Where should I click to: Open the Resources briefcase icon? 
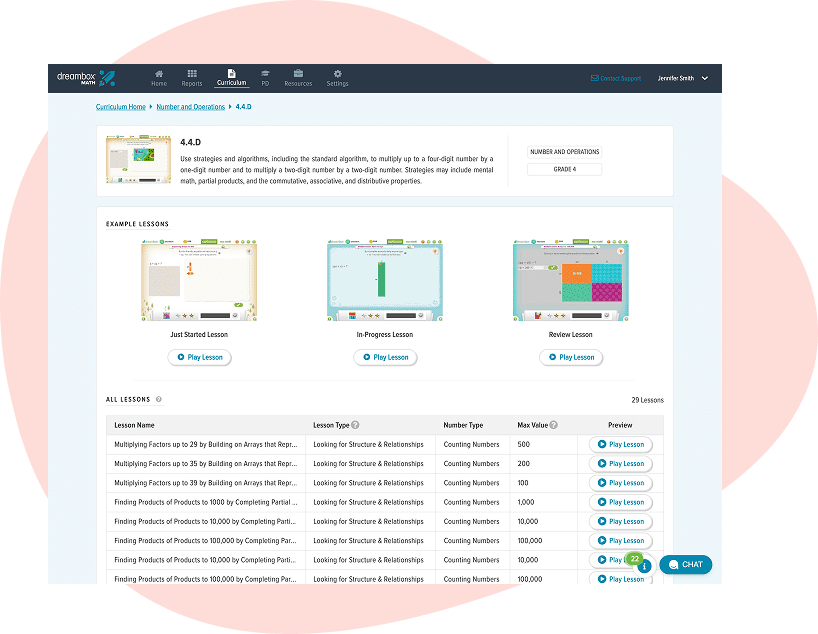click(x=298, y=77)
